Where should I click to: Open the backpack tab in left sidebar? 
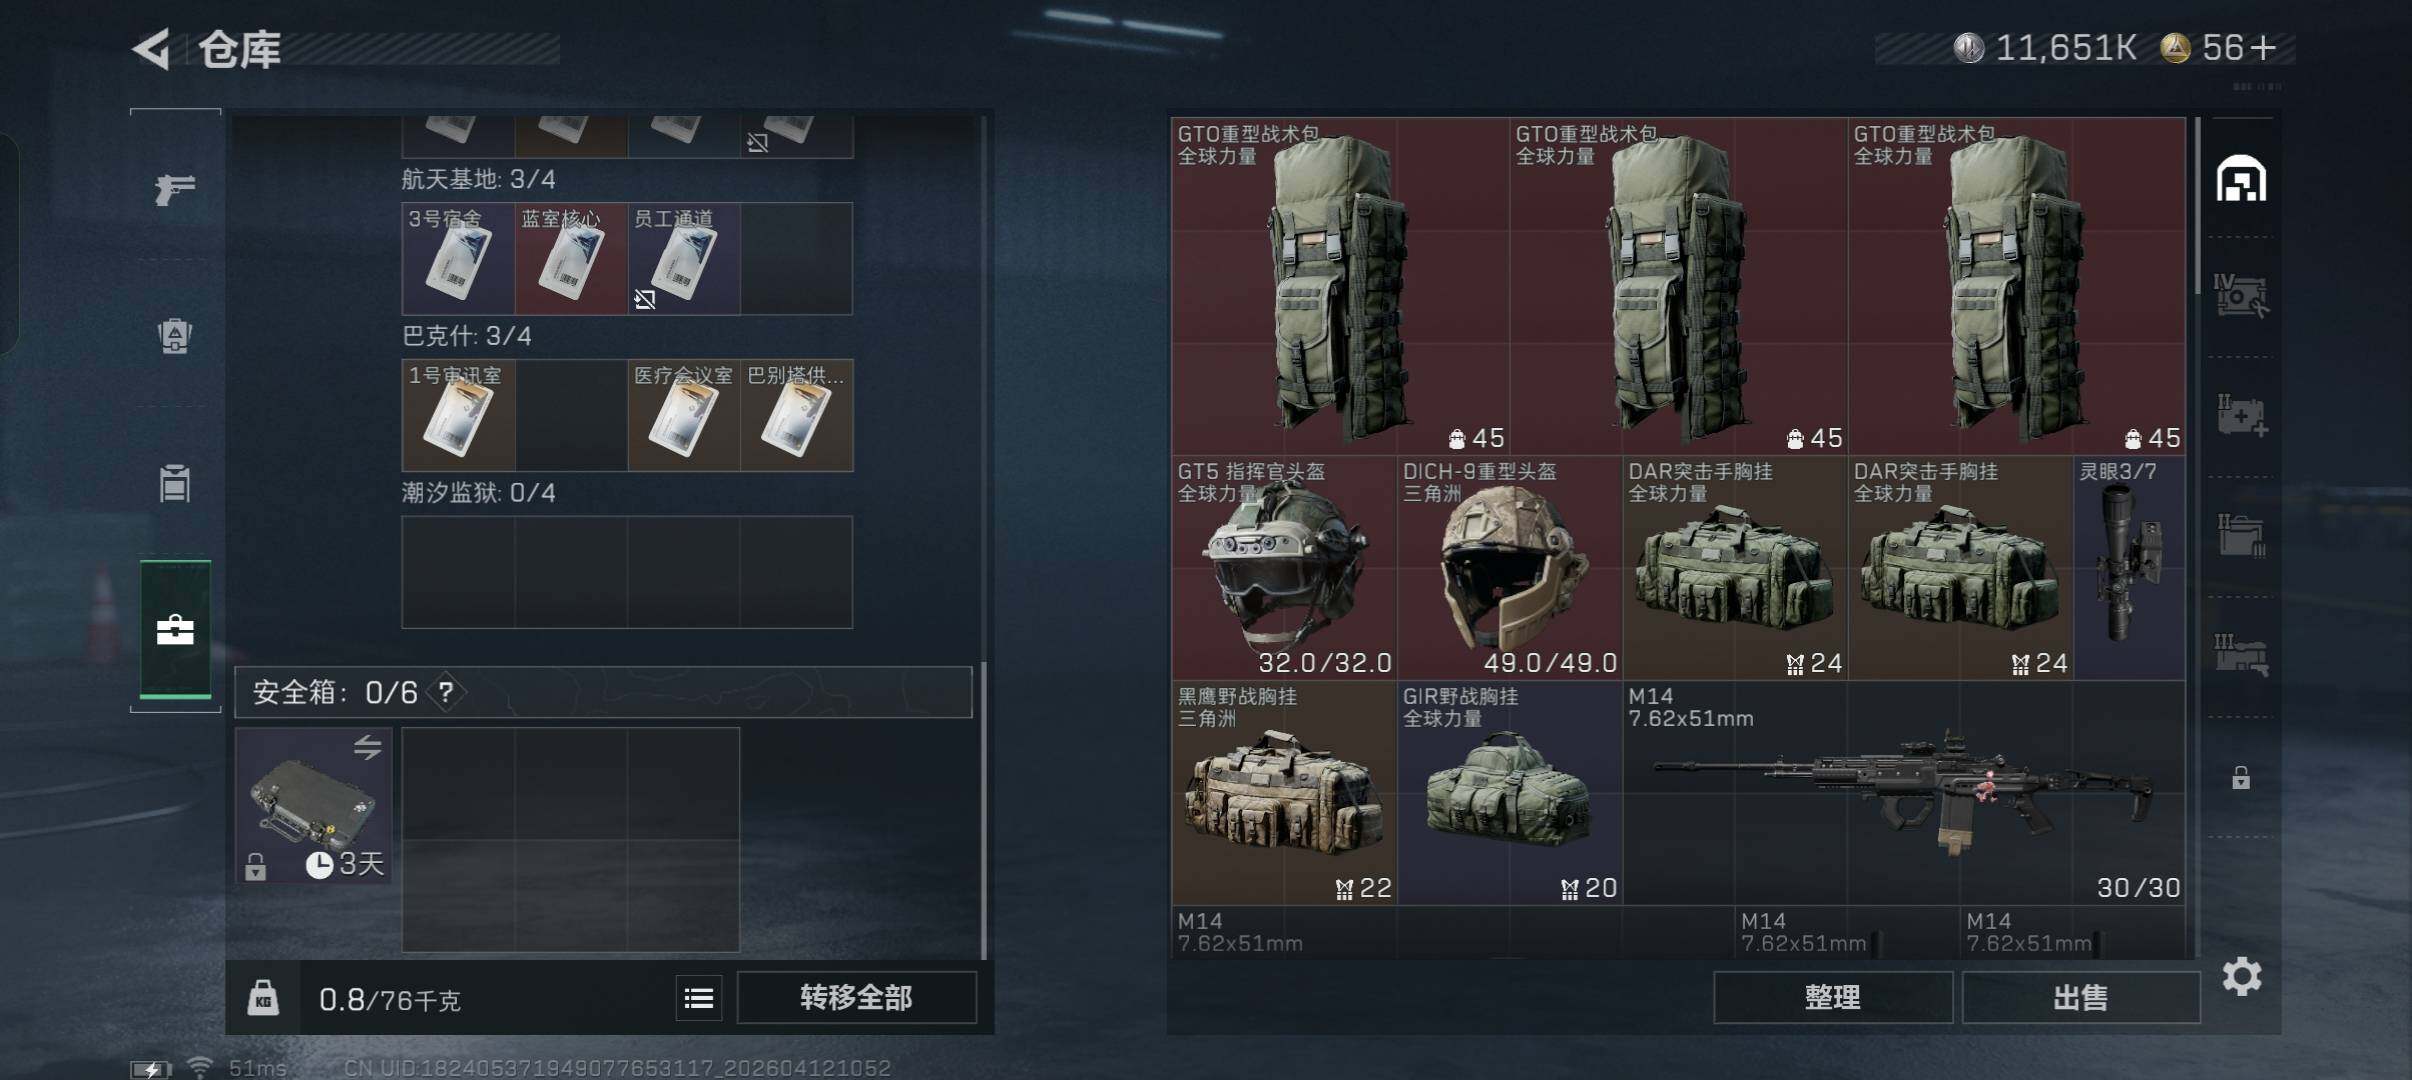(175, 335)
